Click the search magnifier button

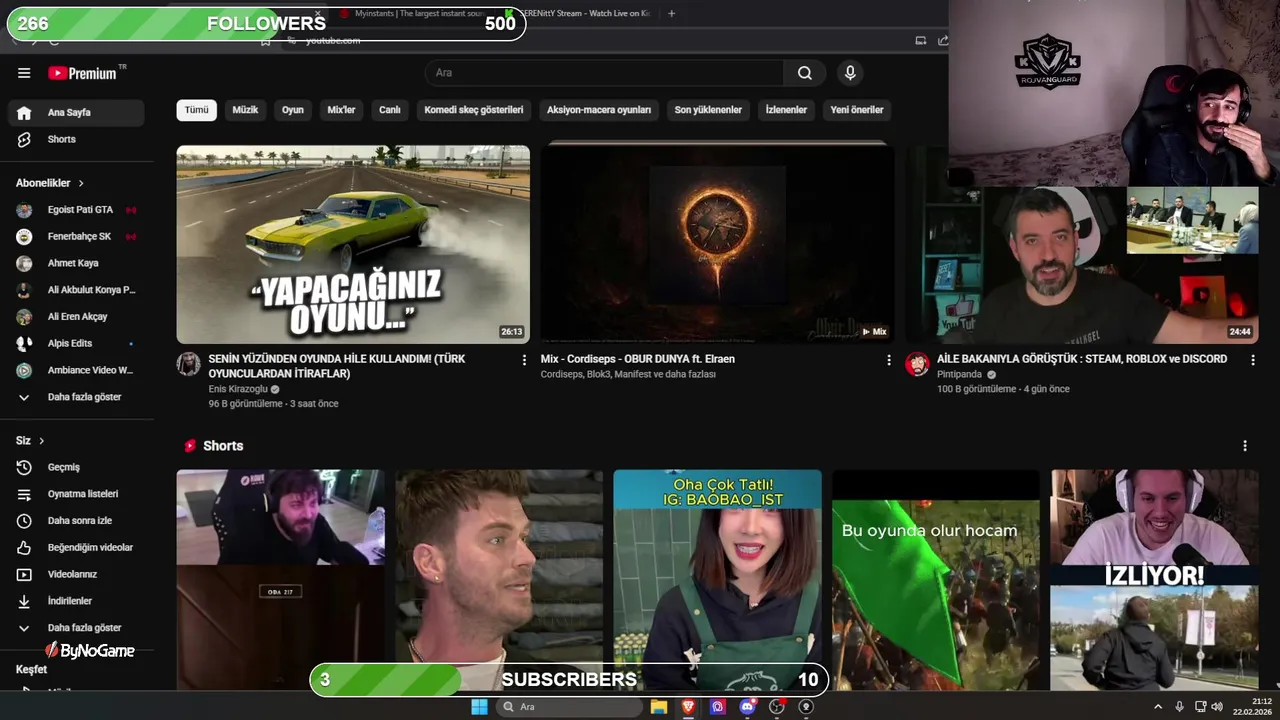tap(805, 73)
